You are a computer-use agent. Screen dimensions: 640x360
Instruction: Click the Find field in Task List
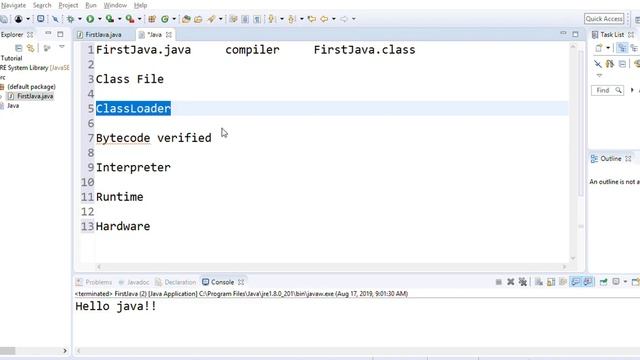click(607, 90)
